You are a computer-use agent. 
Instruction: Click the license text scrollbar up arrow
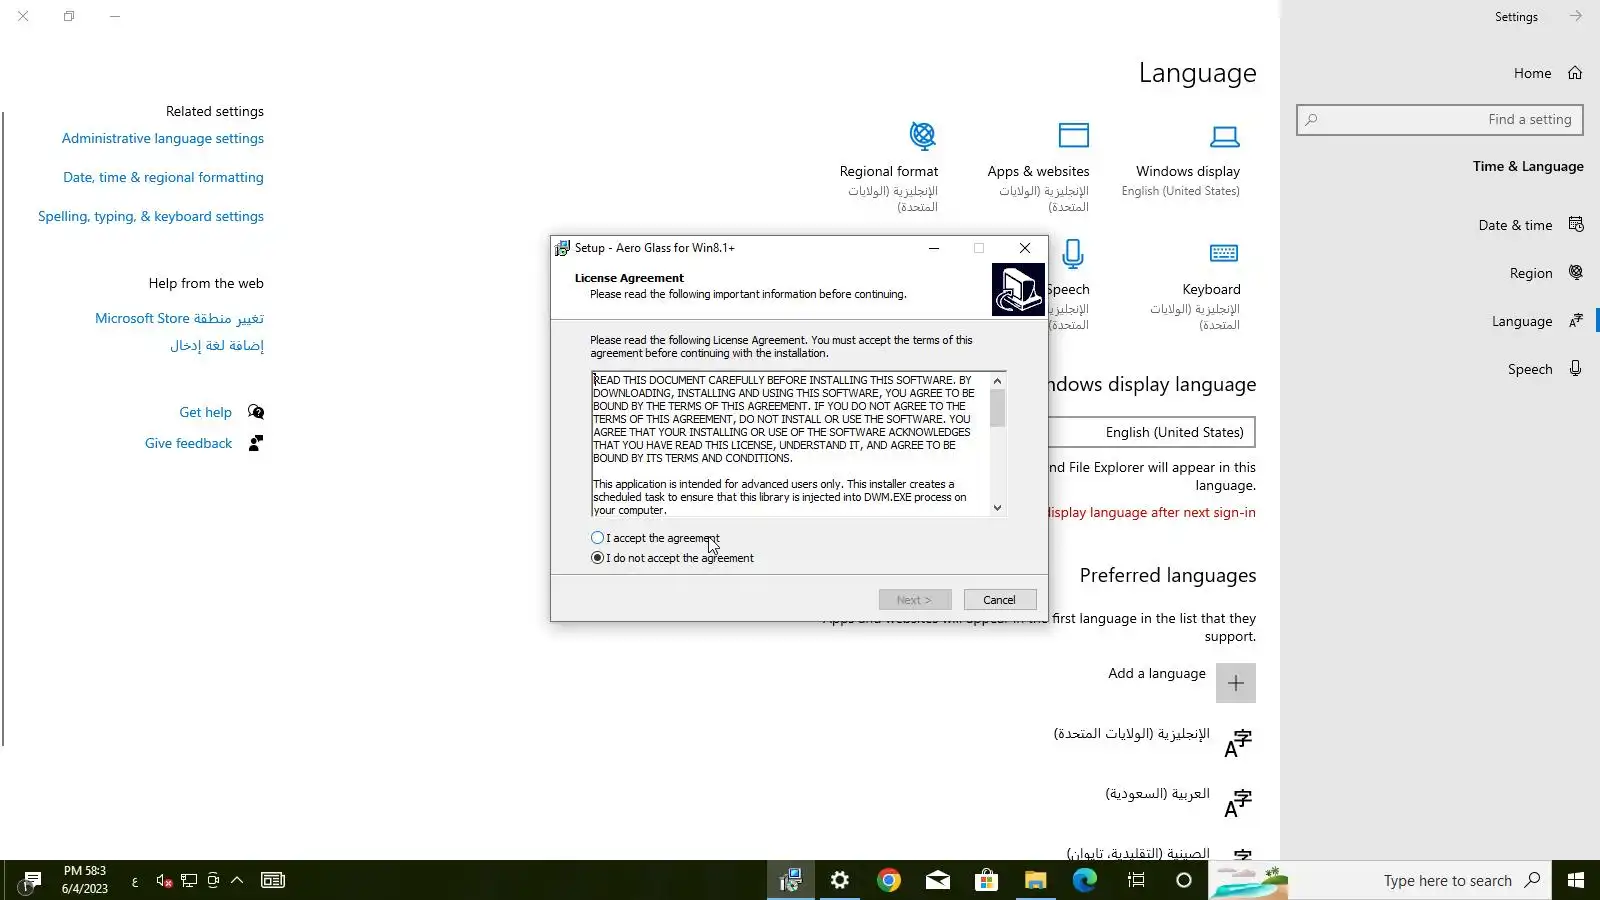pyautogui.click(x=997, y=381)
